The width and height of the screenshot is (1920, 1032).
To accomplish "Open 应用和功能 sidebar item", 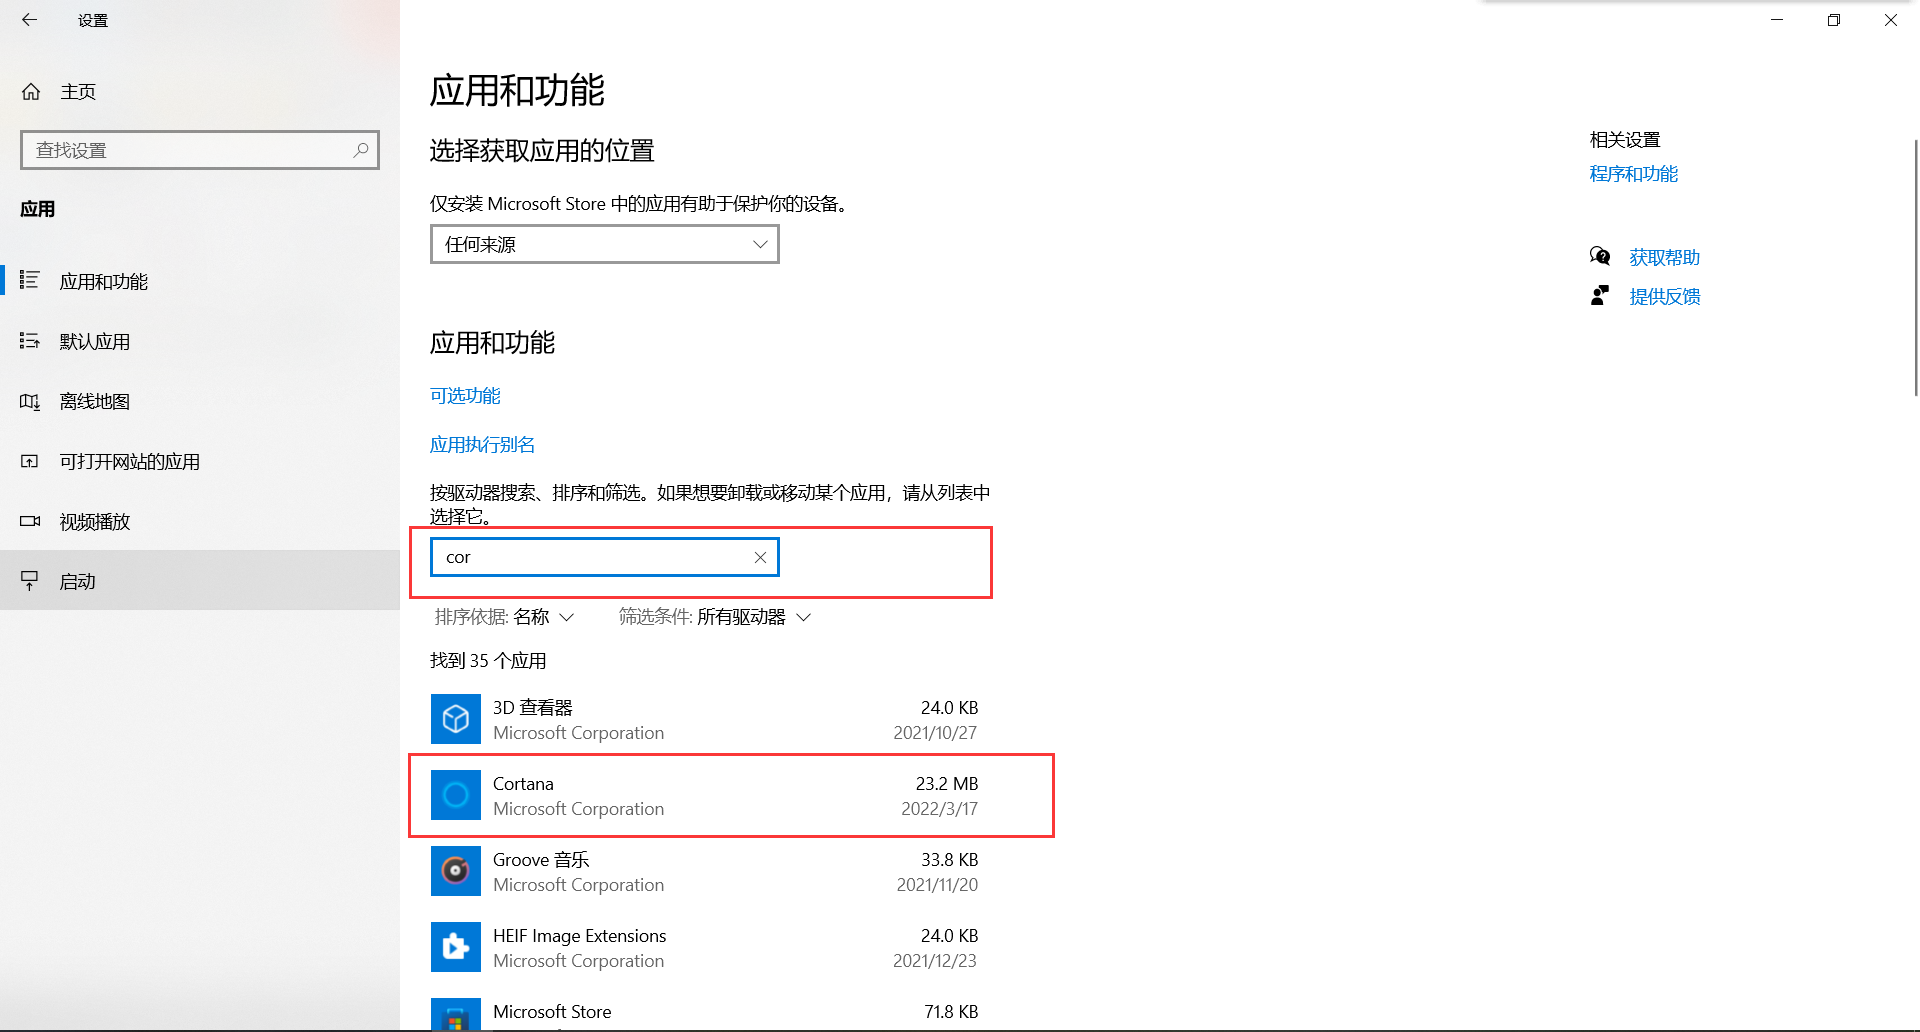I will coord(200,281).
